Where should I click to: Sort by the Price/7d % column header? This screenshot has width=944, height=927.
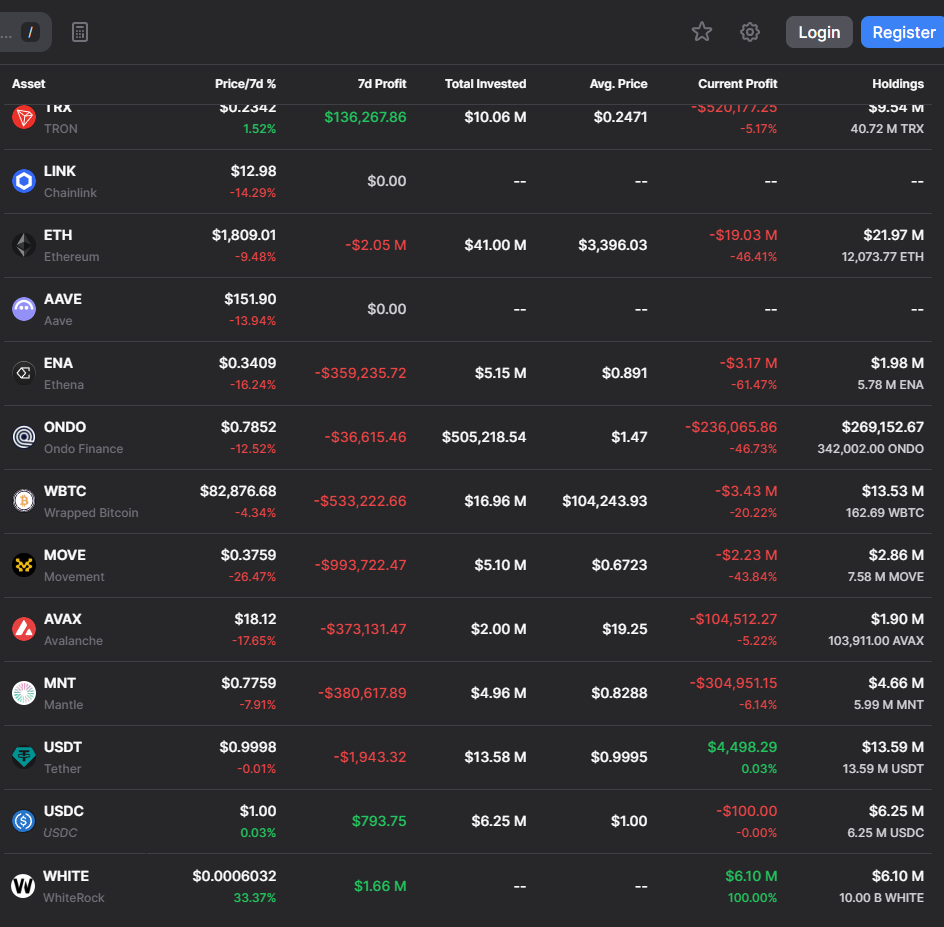(x=245, y=84)
